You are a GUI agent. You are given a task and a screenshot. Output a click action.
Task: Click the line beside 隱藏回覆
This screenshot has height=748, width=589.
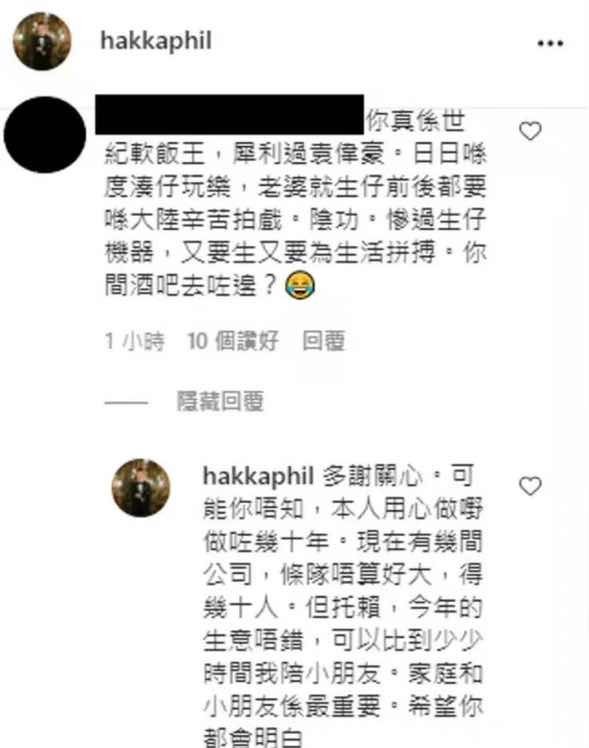coord(126,402)
